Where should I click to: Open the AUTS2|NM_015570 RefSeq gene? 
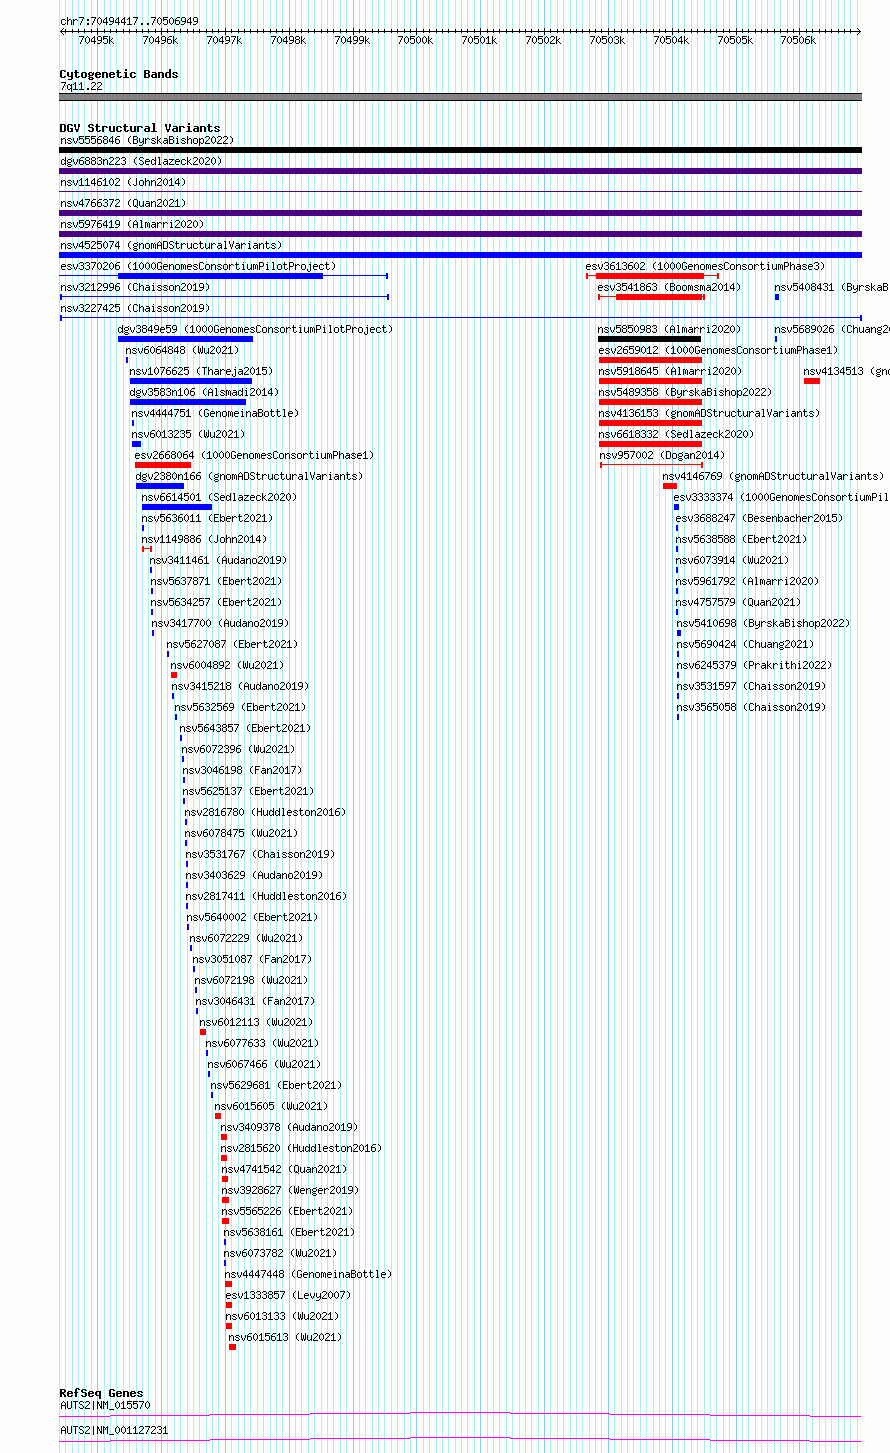pyautogui.click(x=105, y=1405)
